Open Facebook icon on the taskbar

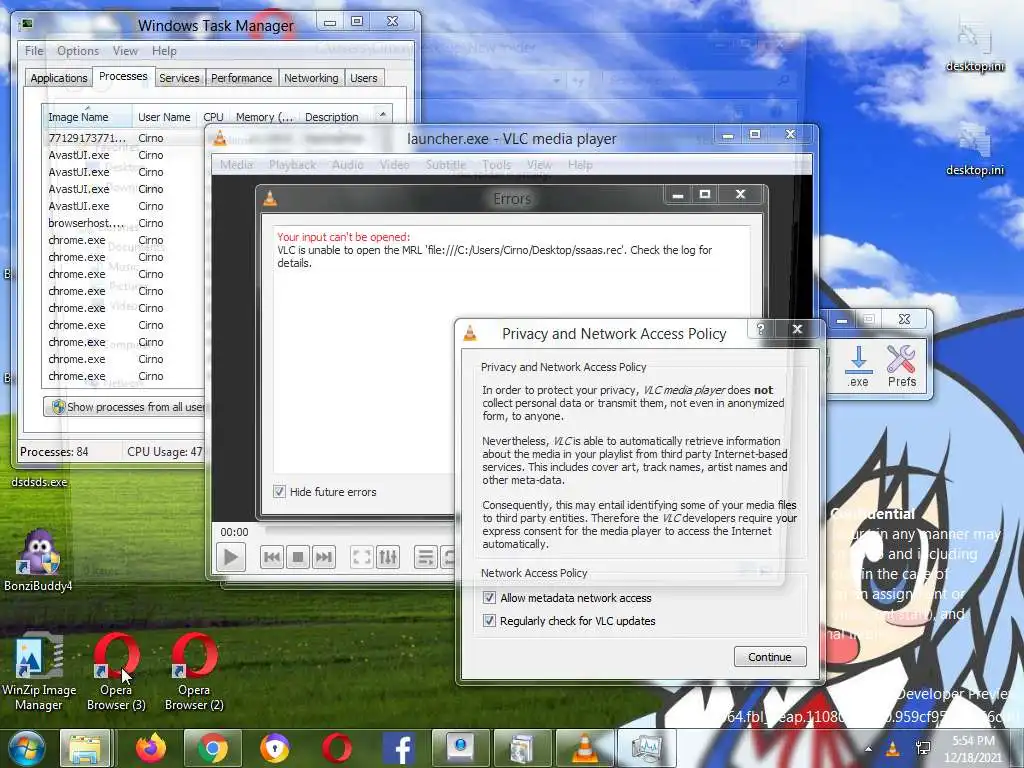(x=399, y=748)
